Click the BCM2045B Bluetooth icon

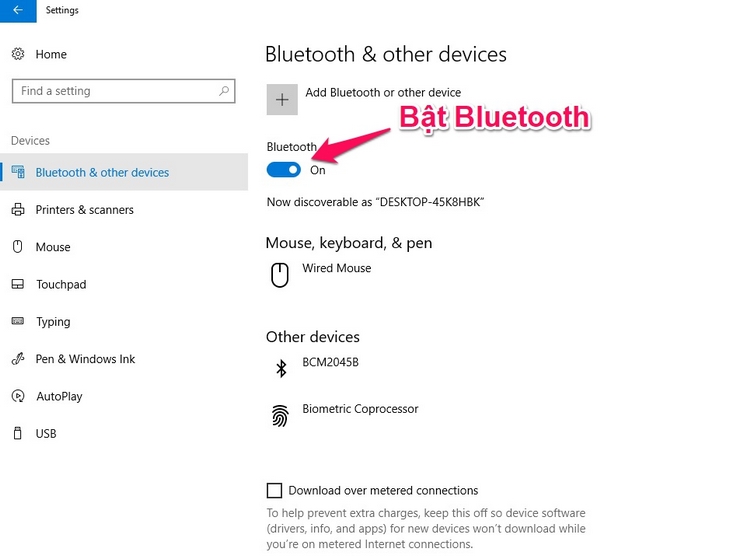coord(281,368)
